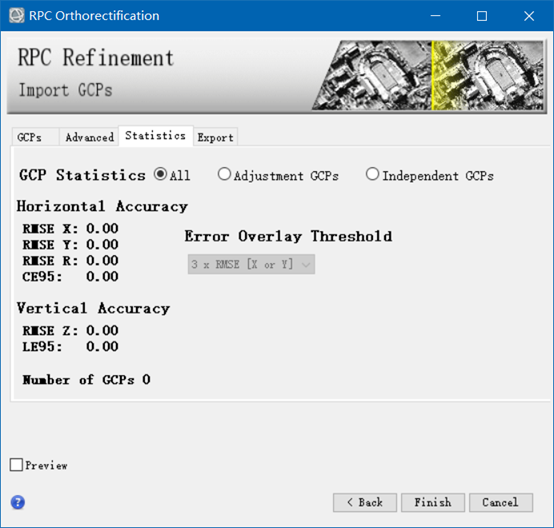Enable the Preview checkbox
The image size is (554, 528).
pos(16,465)
